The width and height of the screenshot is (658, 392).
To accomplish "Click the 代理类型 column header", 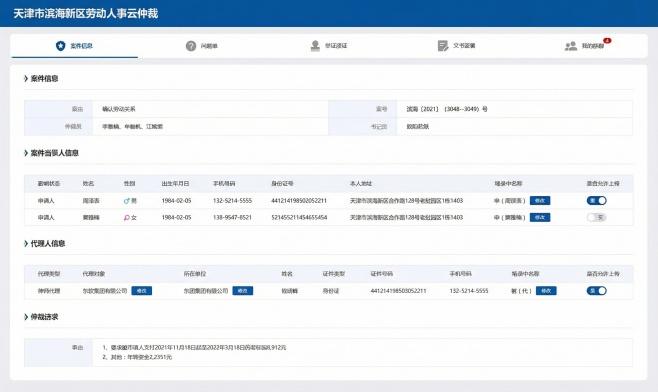I will click(49, 274).
